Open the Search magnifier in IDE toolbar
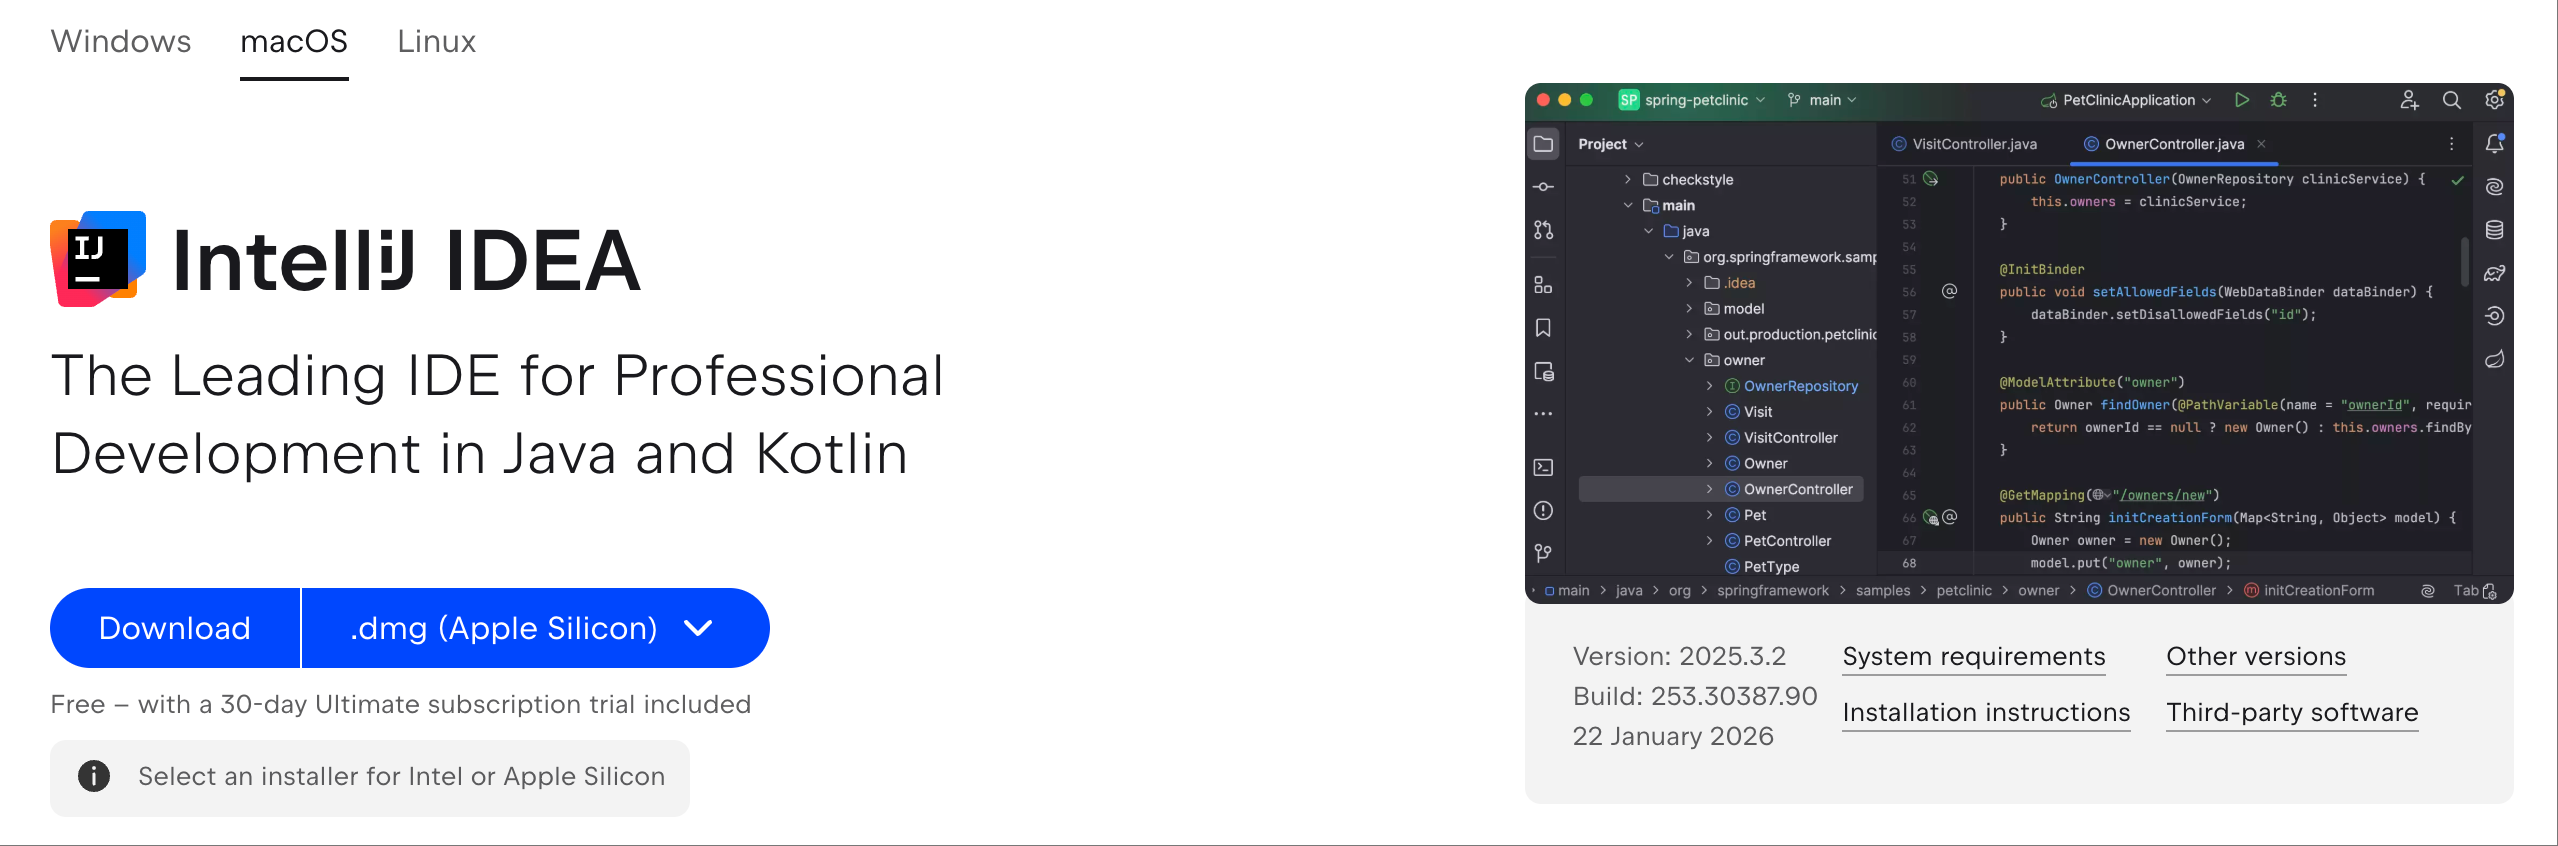This screenshot has height=846, width=2558. [x=2451, y=100]
